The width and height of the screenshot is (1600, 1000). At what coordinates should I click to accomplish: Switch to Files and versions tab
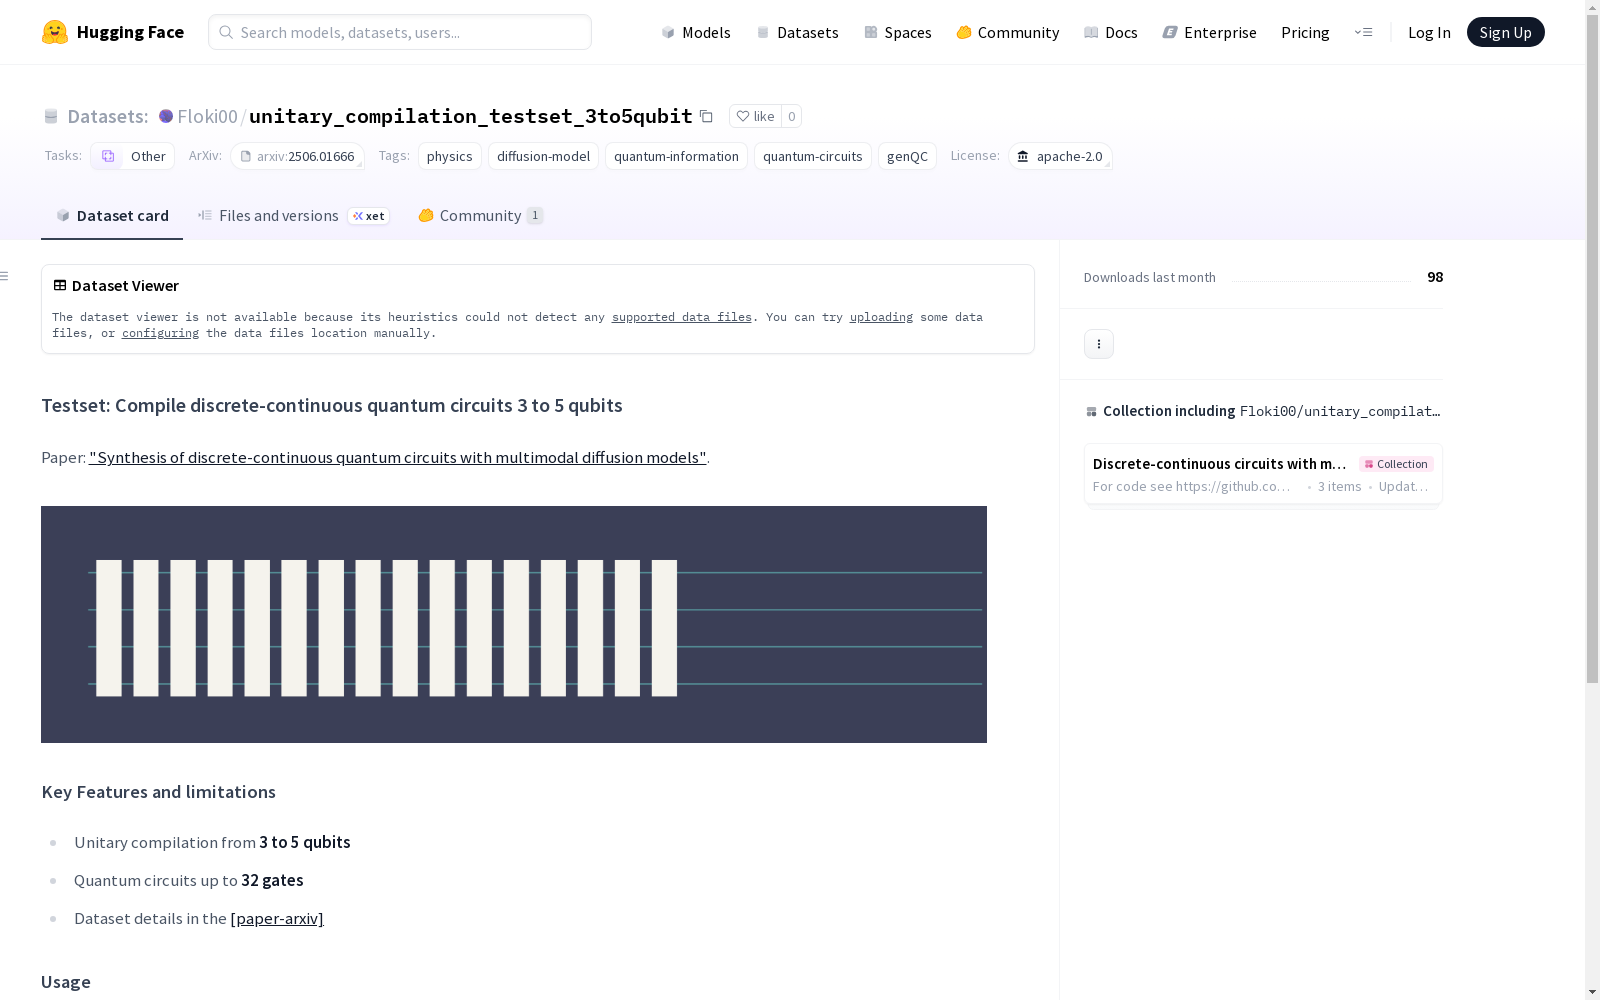click(293, 215)
